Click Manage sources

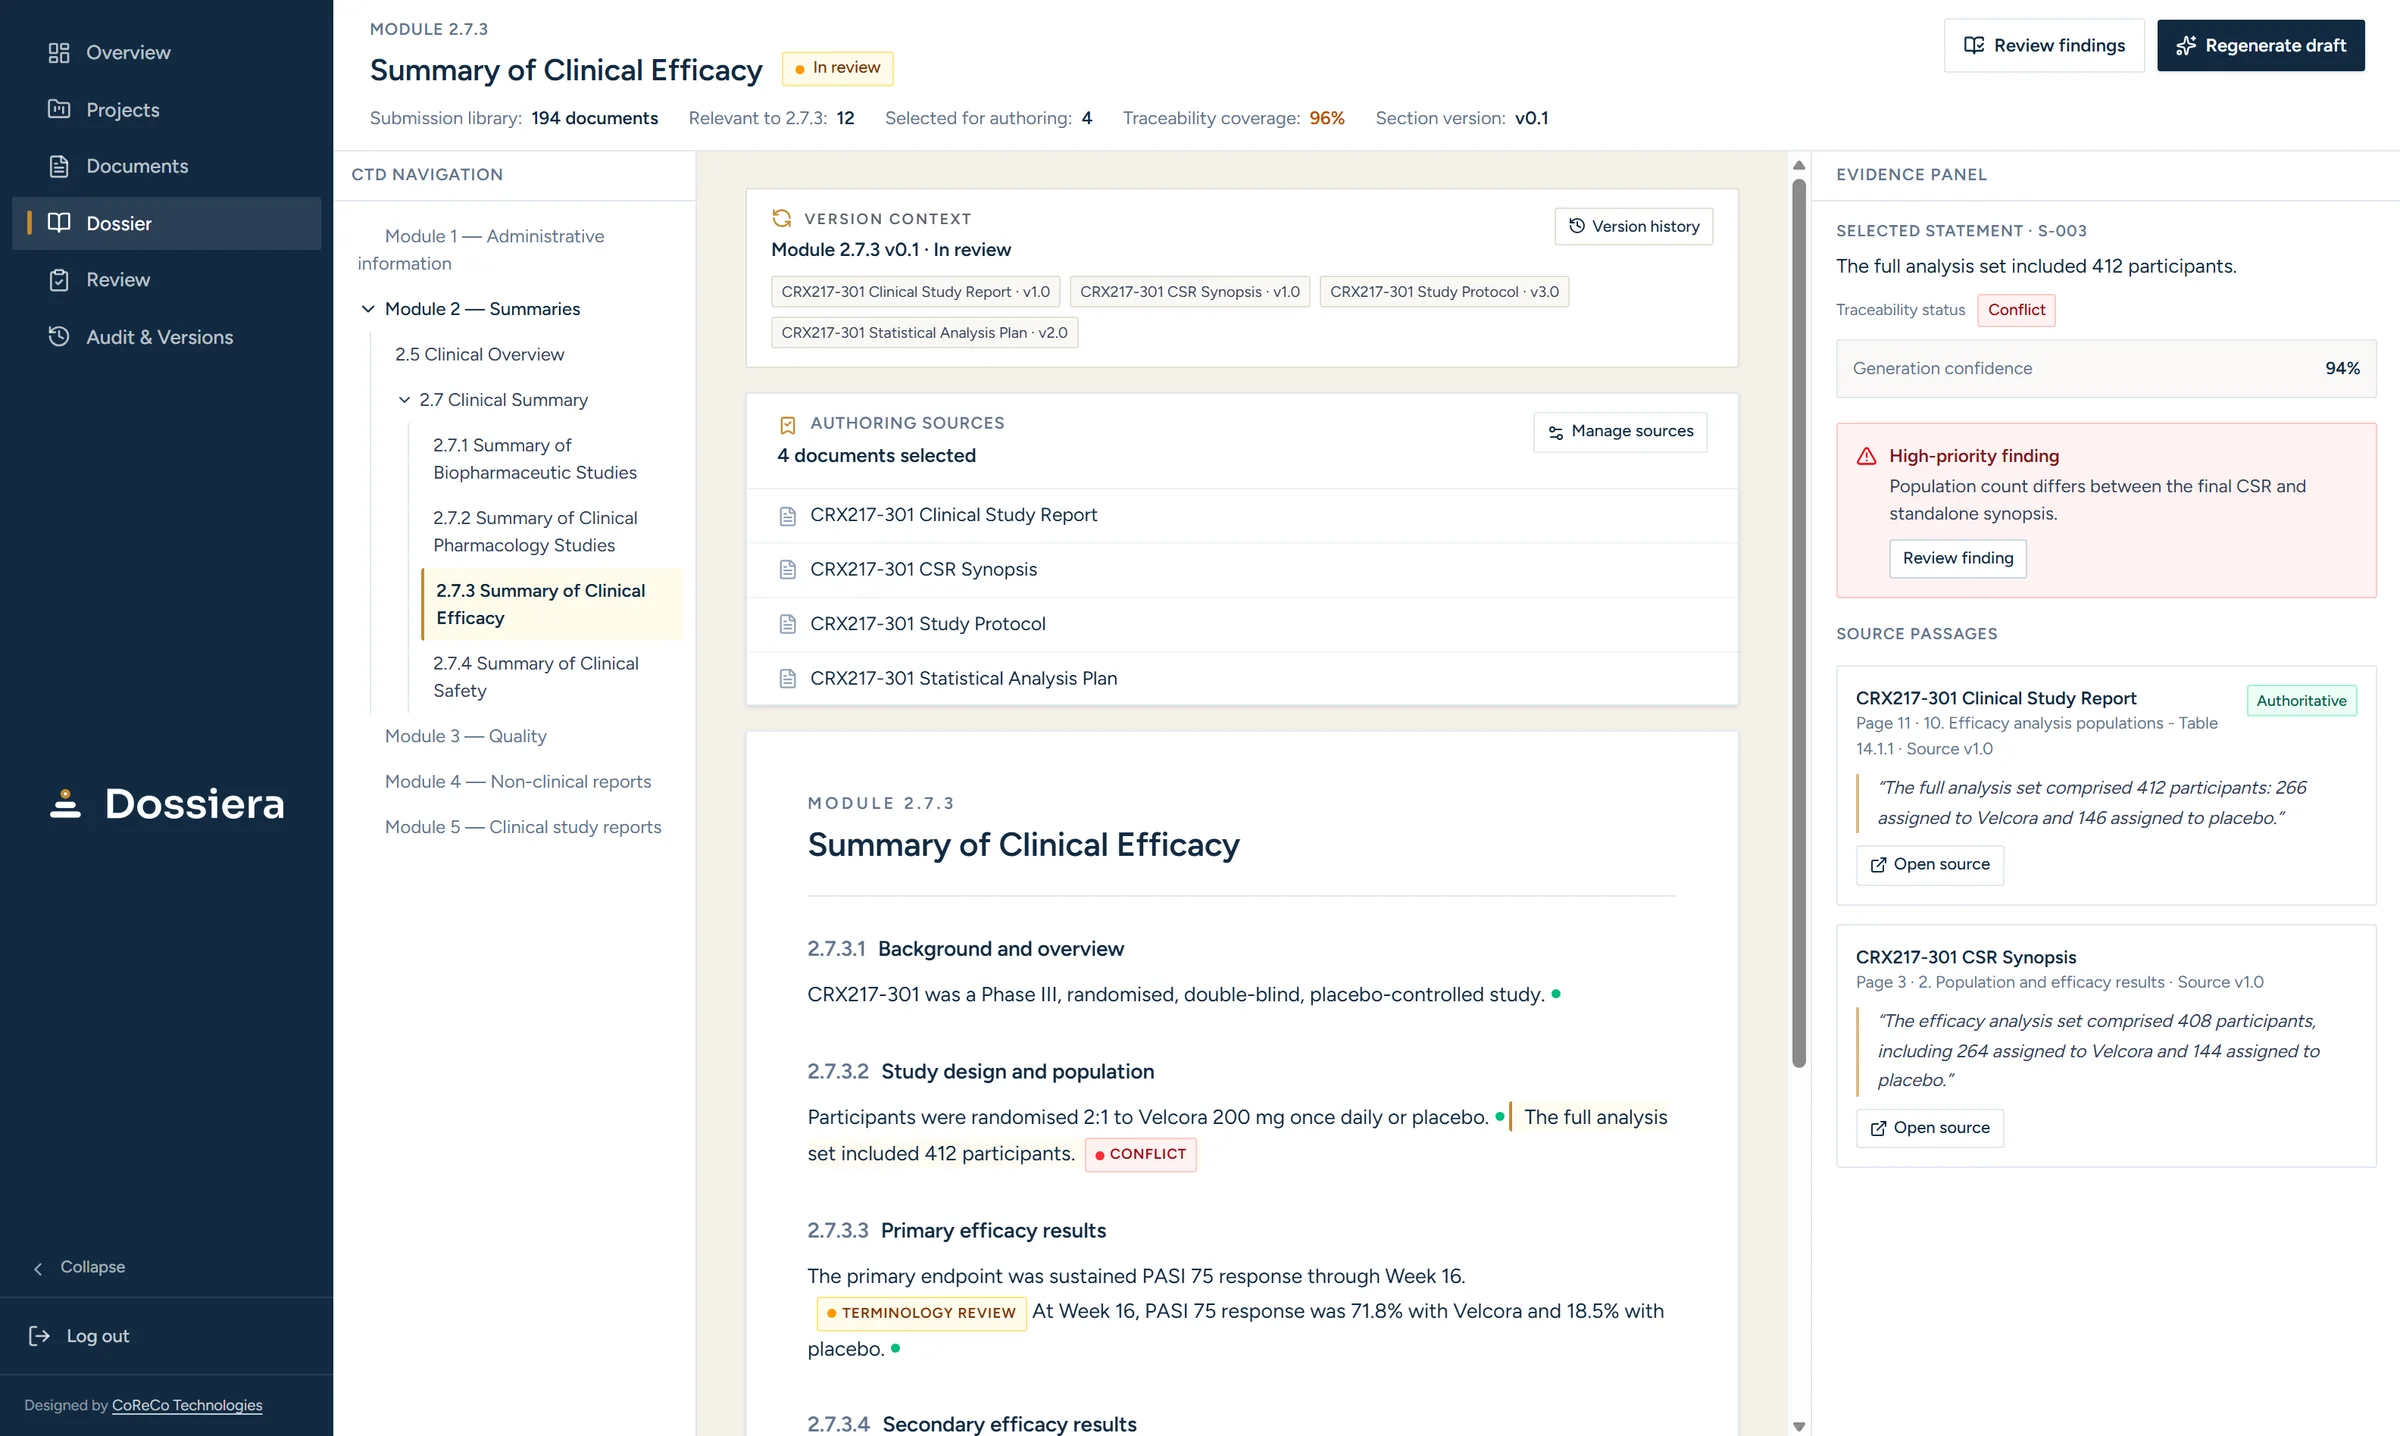[x=1620, y=431]
